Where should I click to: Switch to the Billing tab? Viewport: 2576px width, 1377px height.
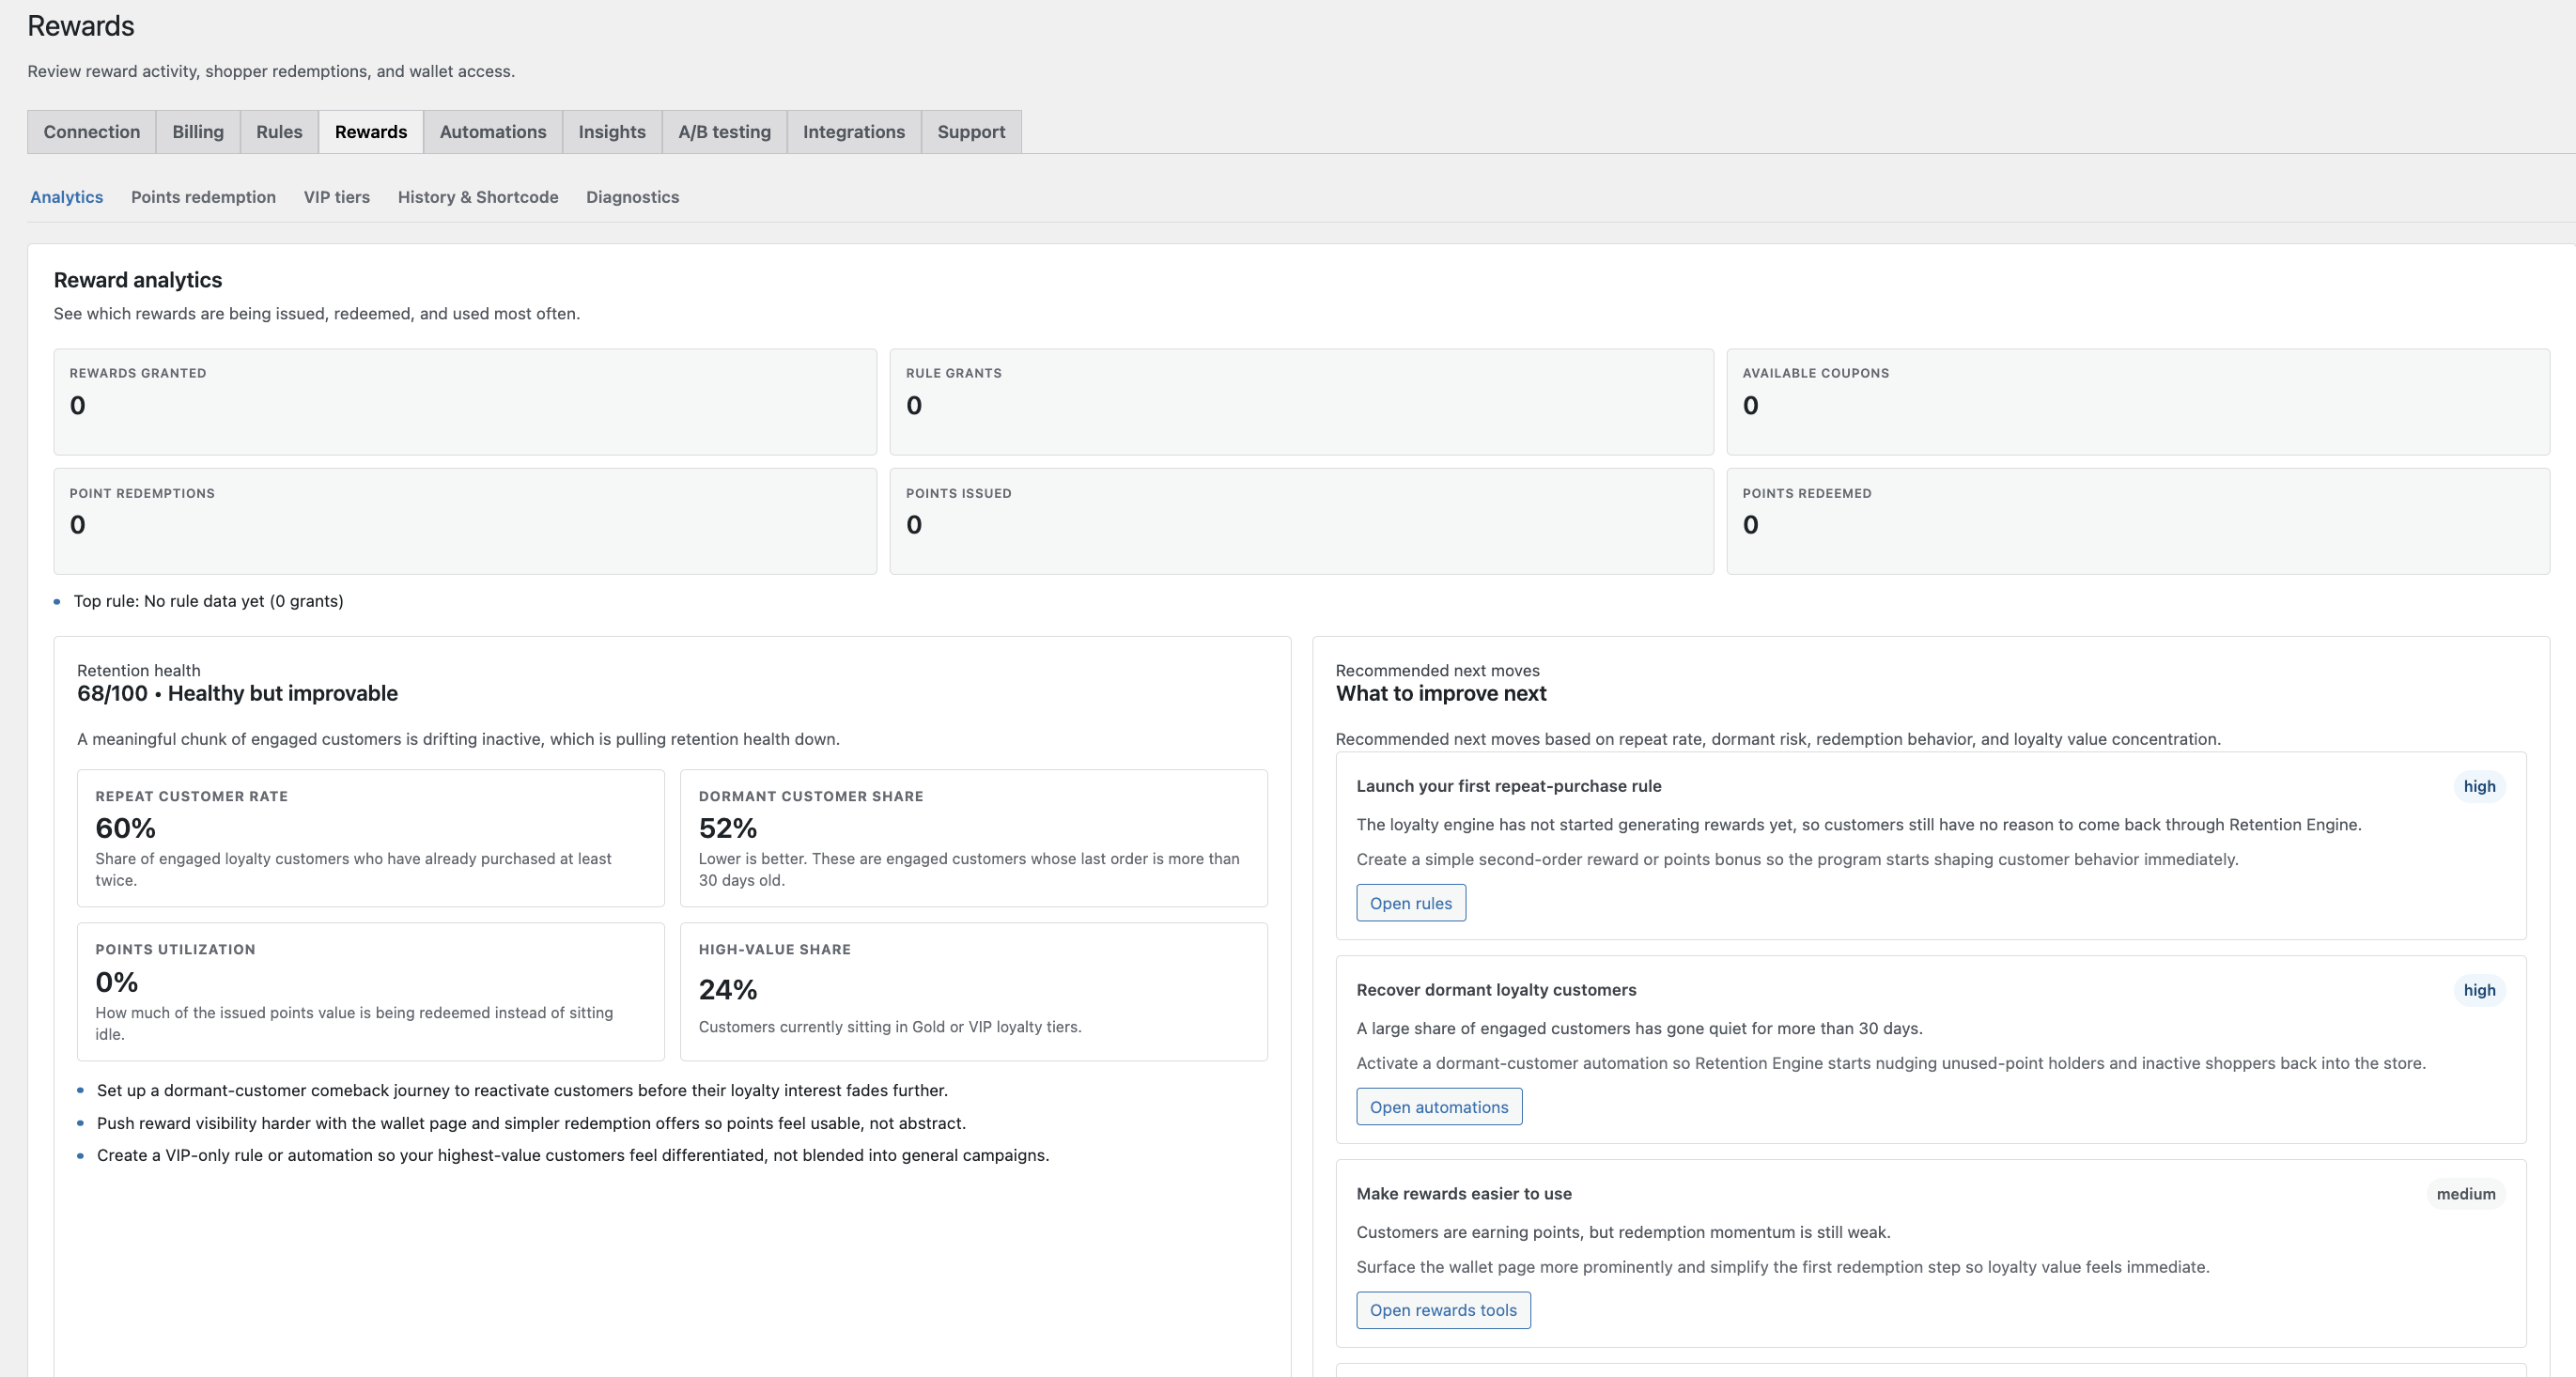tap(198, 132)
